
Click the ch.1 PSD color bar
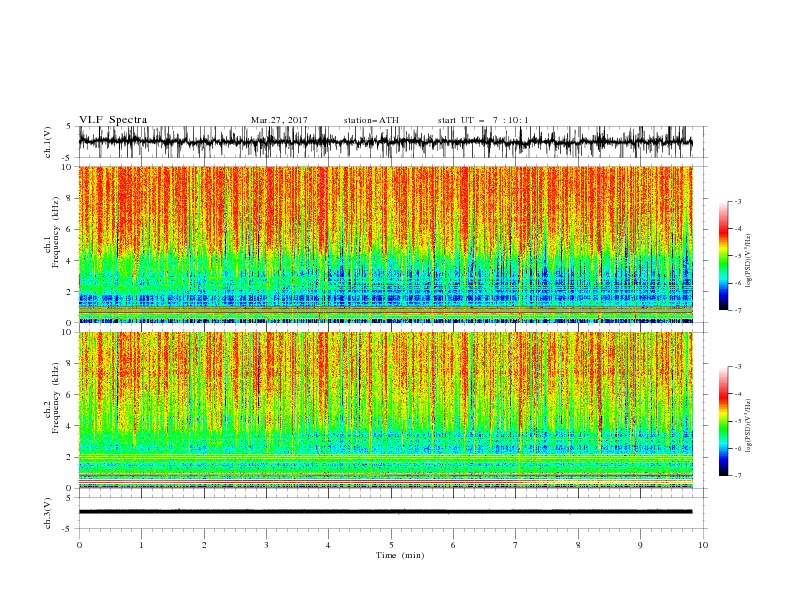point(723,256)
